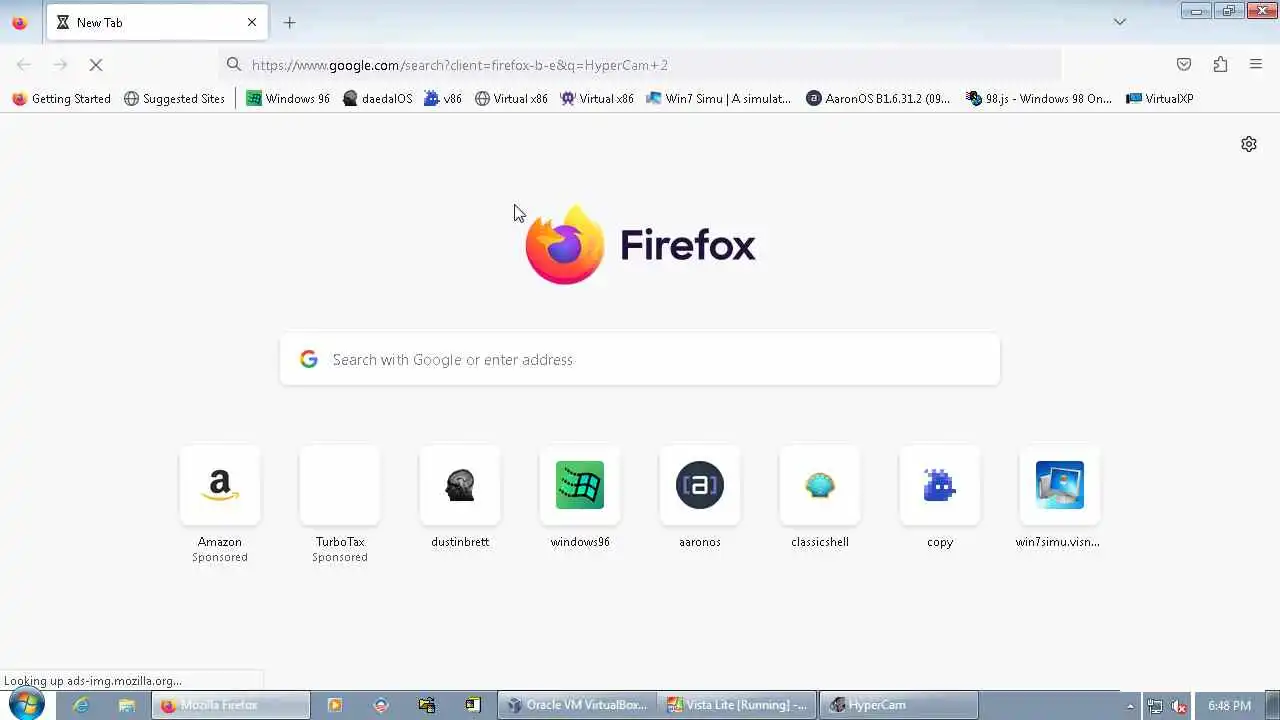Open the first Virtual x86 bookmark with globe icon

point(511,99)
